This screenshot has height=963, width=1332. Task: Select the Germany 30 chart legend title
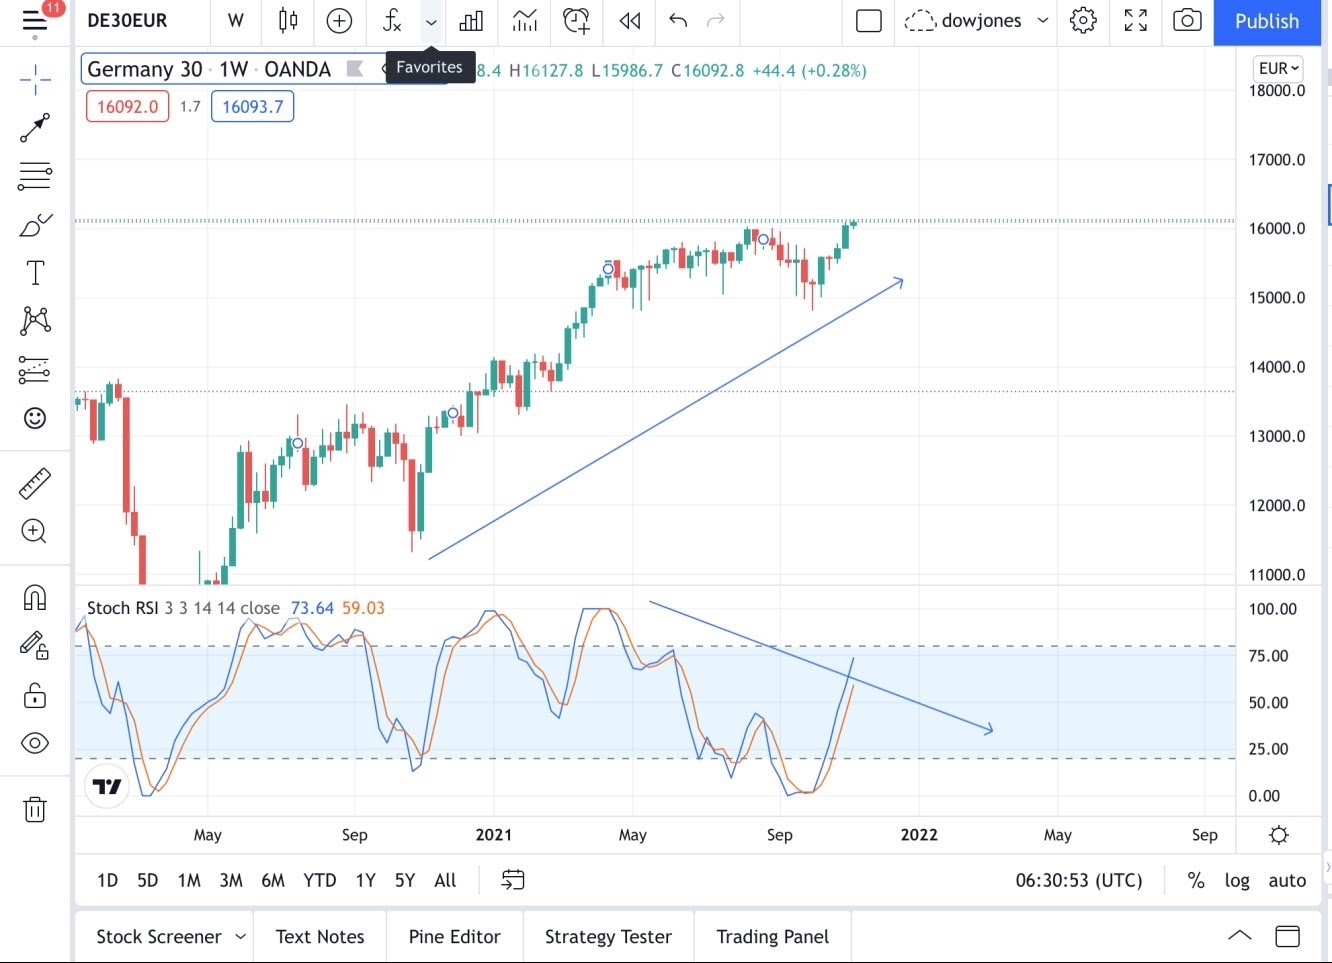(209, 69)
